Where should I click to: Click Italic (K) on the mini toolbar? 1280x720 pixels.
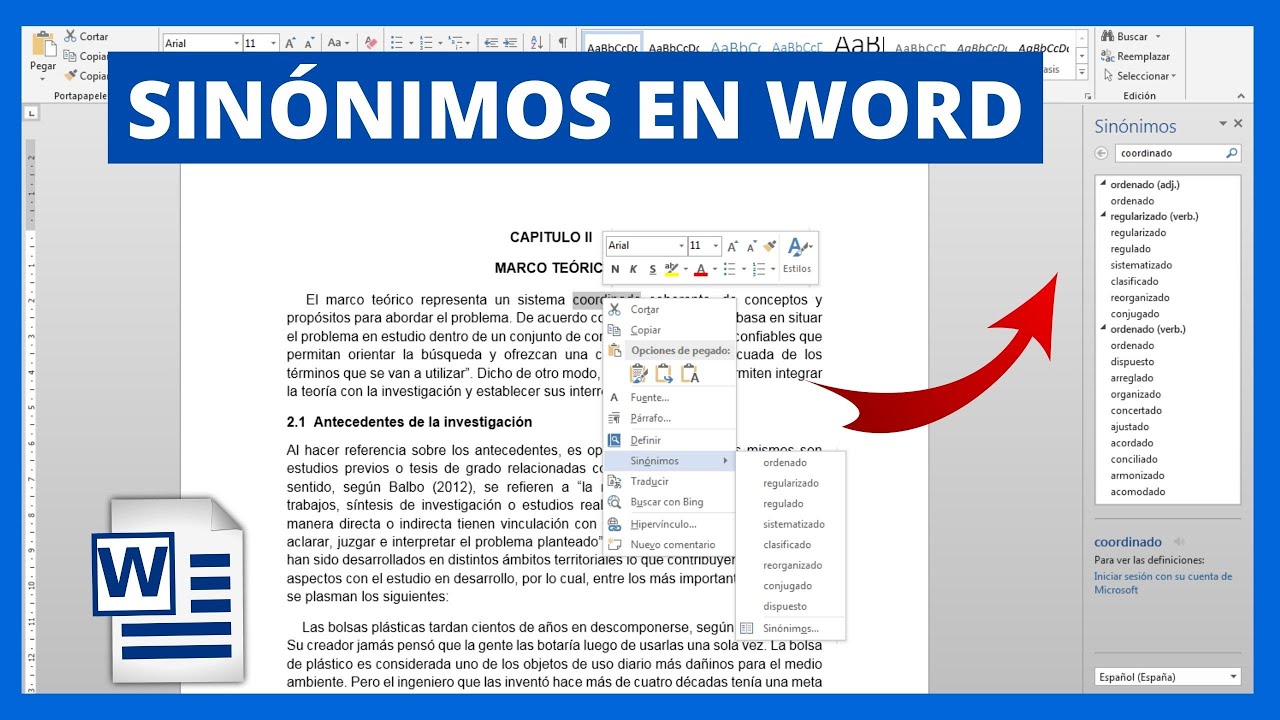point(633,269)
